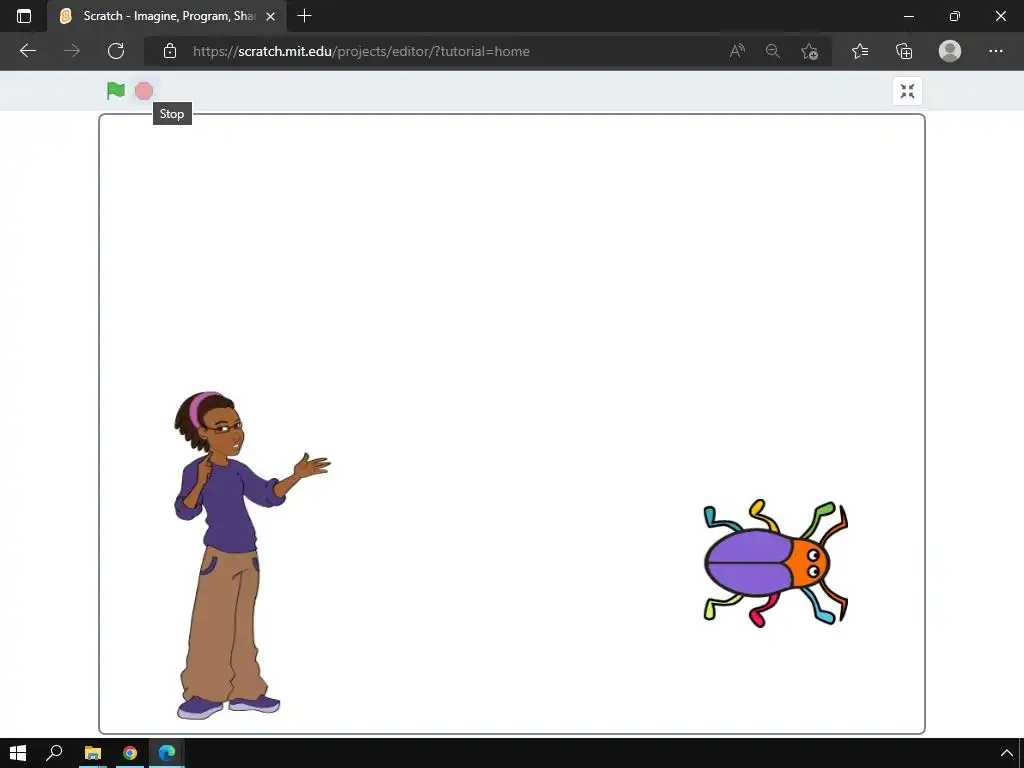
Task: Open Windows taskbar search
Action: point(54,753)
